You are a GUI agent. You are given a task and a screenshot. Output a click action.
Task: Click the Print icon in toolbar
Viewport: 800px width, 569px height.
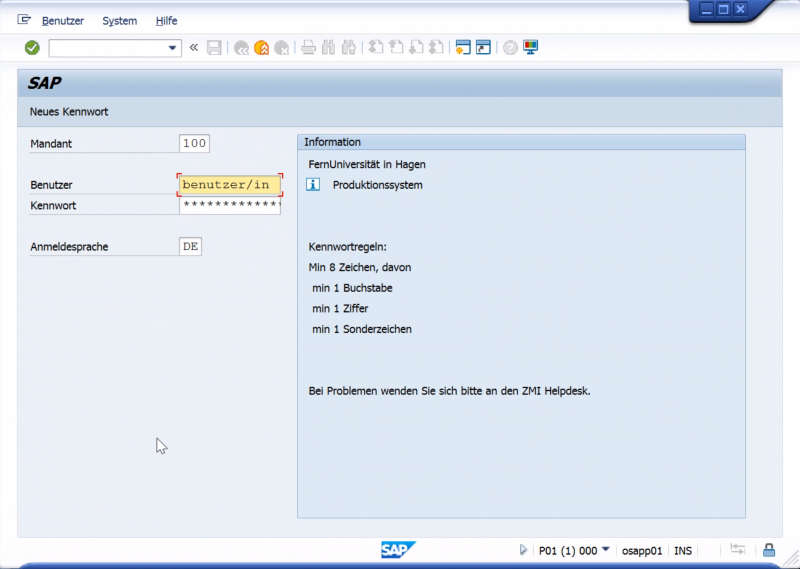(x=308, y=48)
